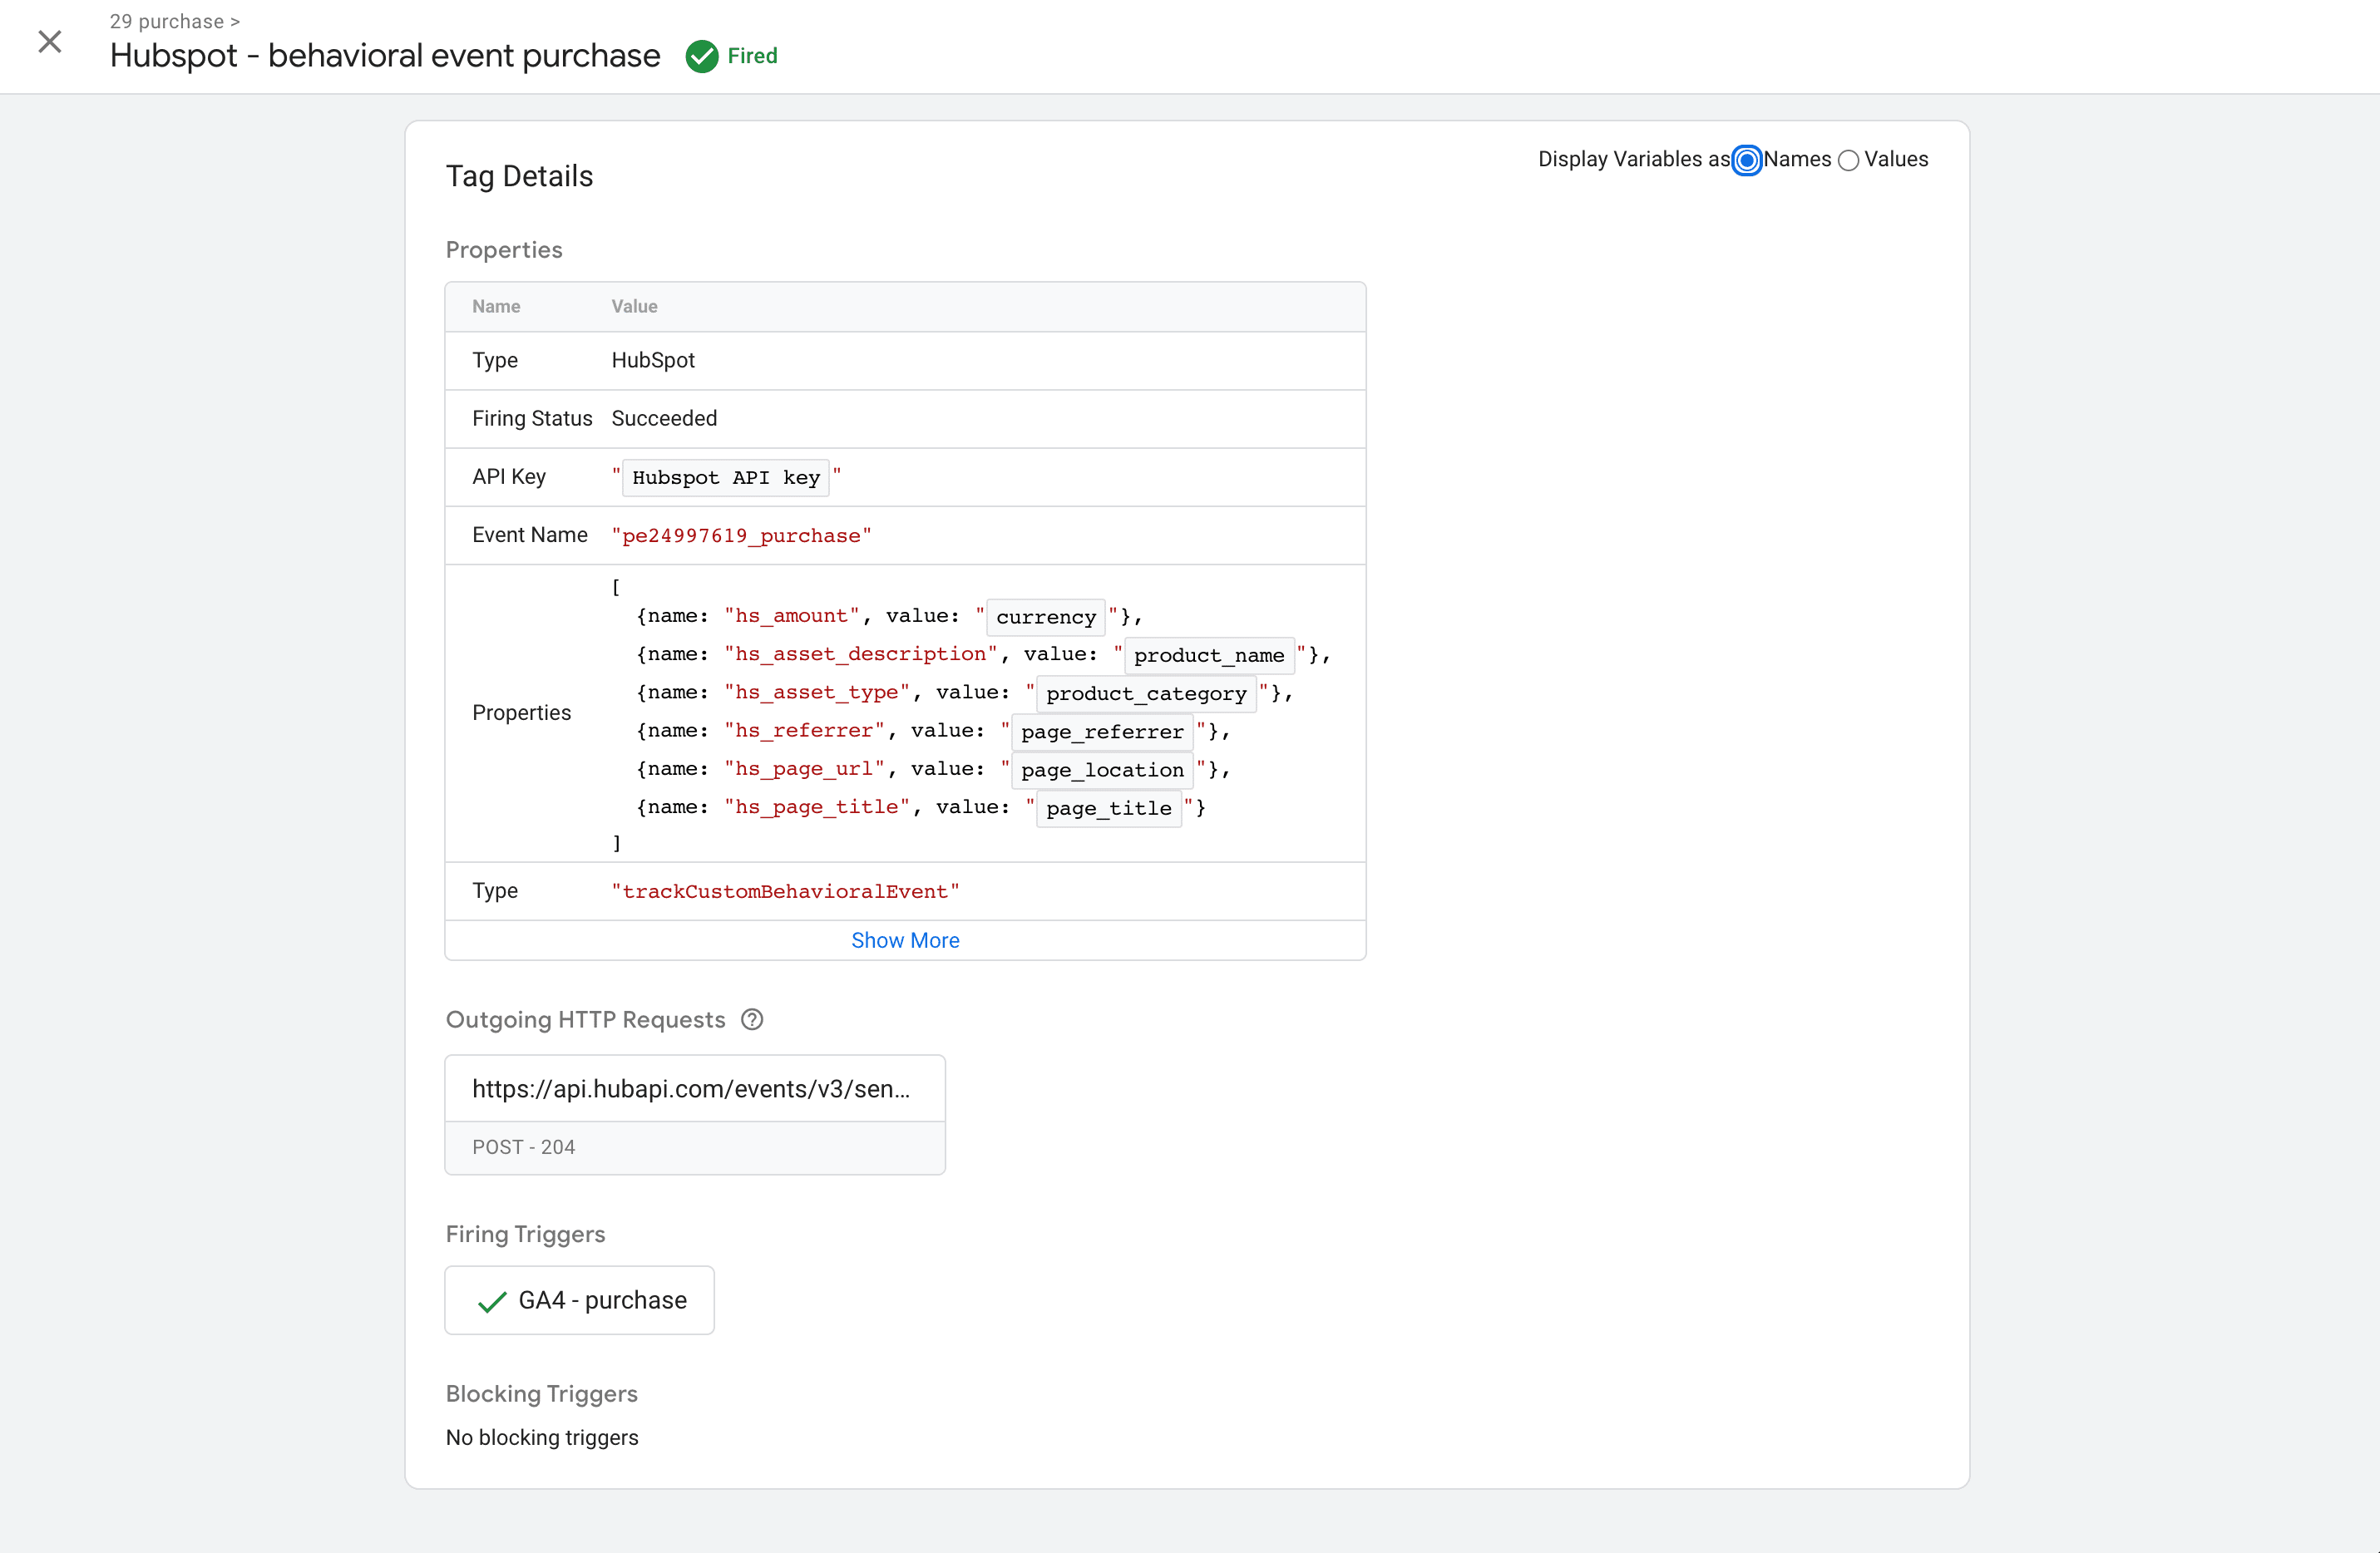Expand the Outgoing HTTP Requests URL
This screenshot has width=2380, height=1553.
tap(690, 1088)
